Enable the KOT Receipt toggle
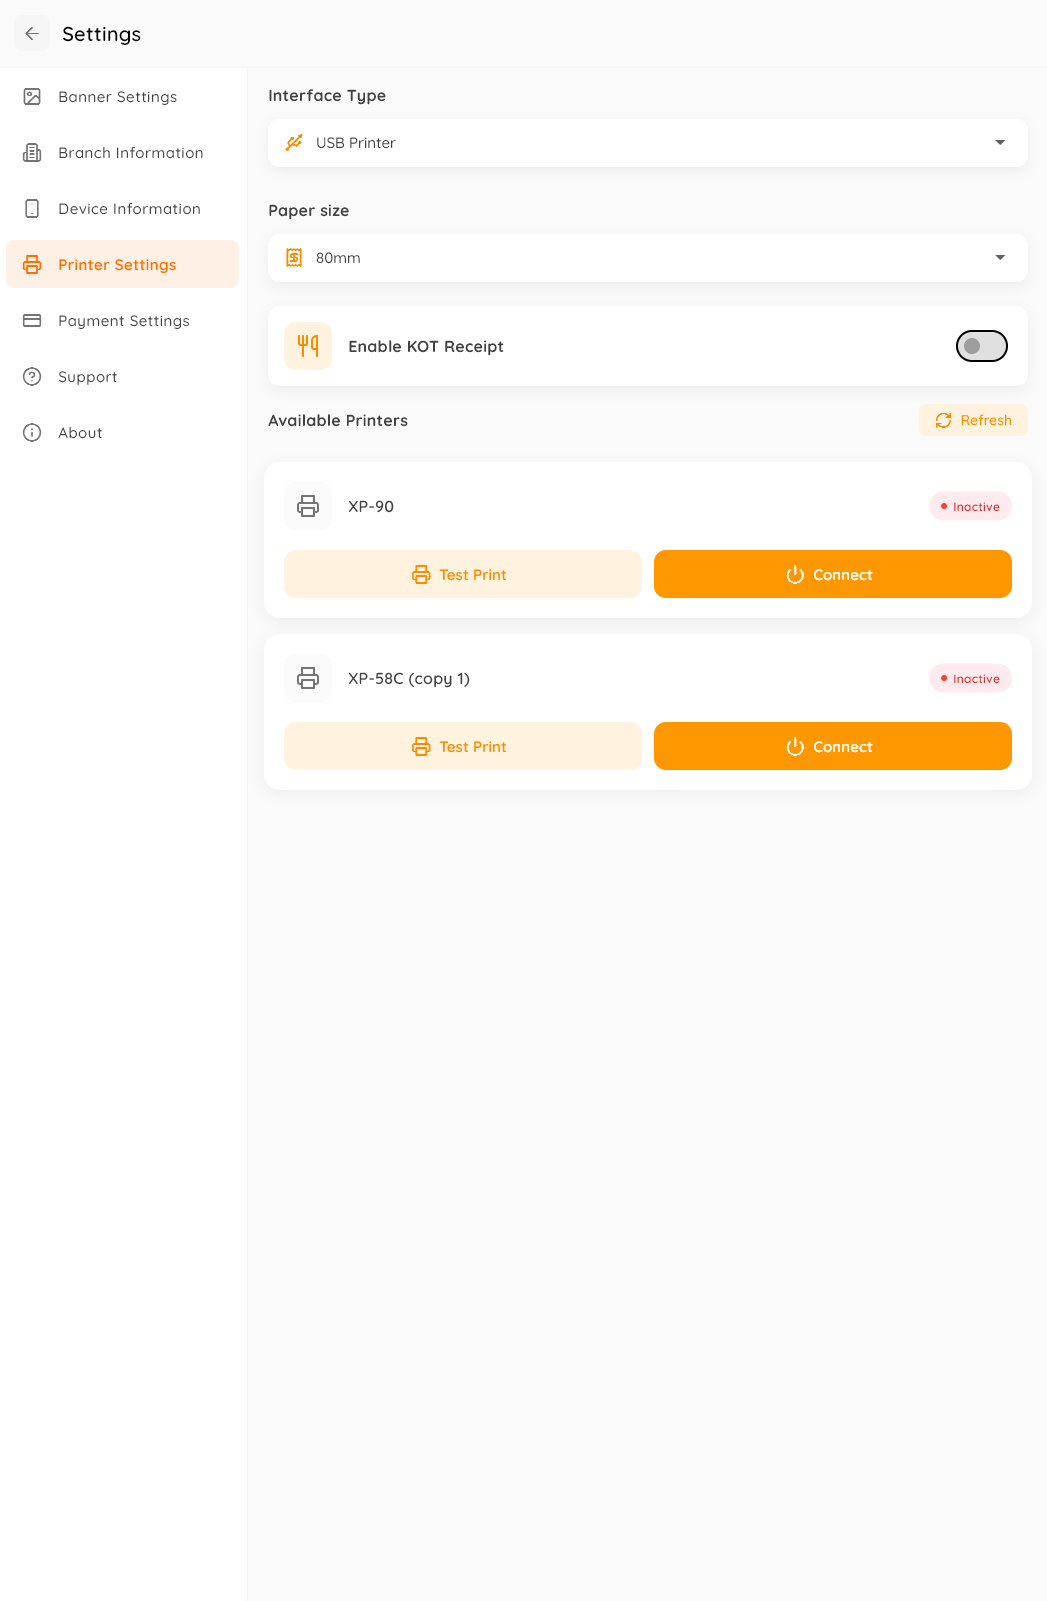The image size is (1047, 1601). (981, 345)
